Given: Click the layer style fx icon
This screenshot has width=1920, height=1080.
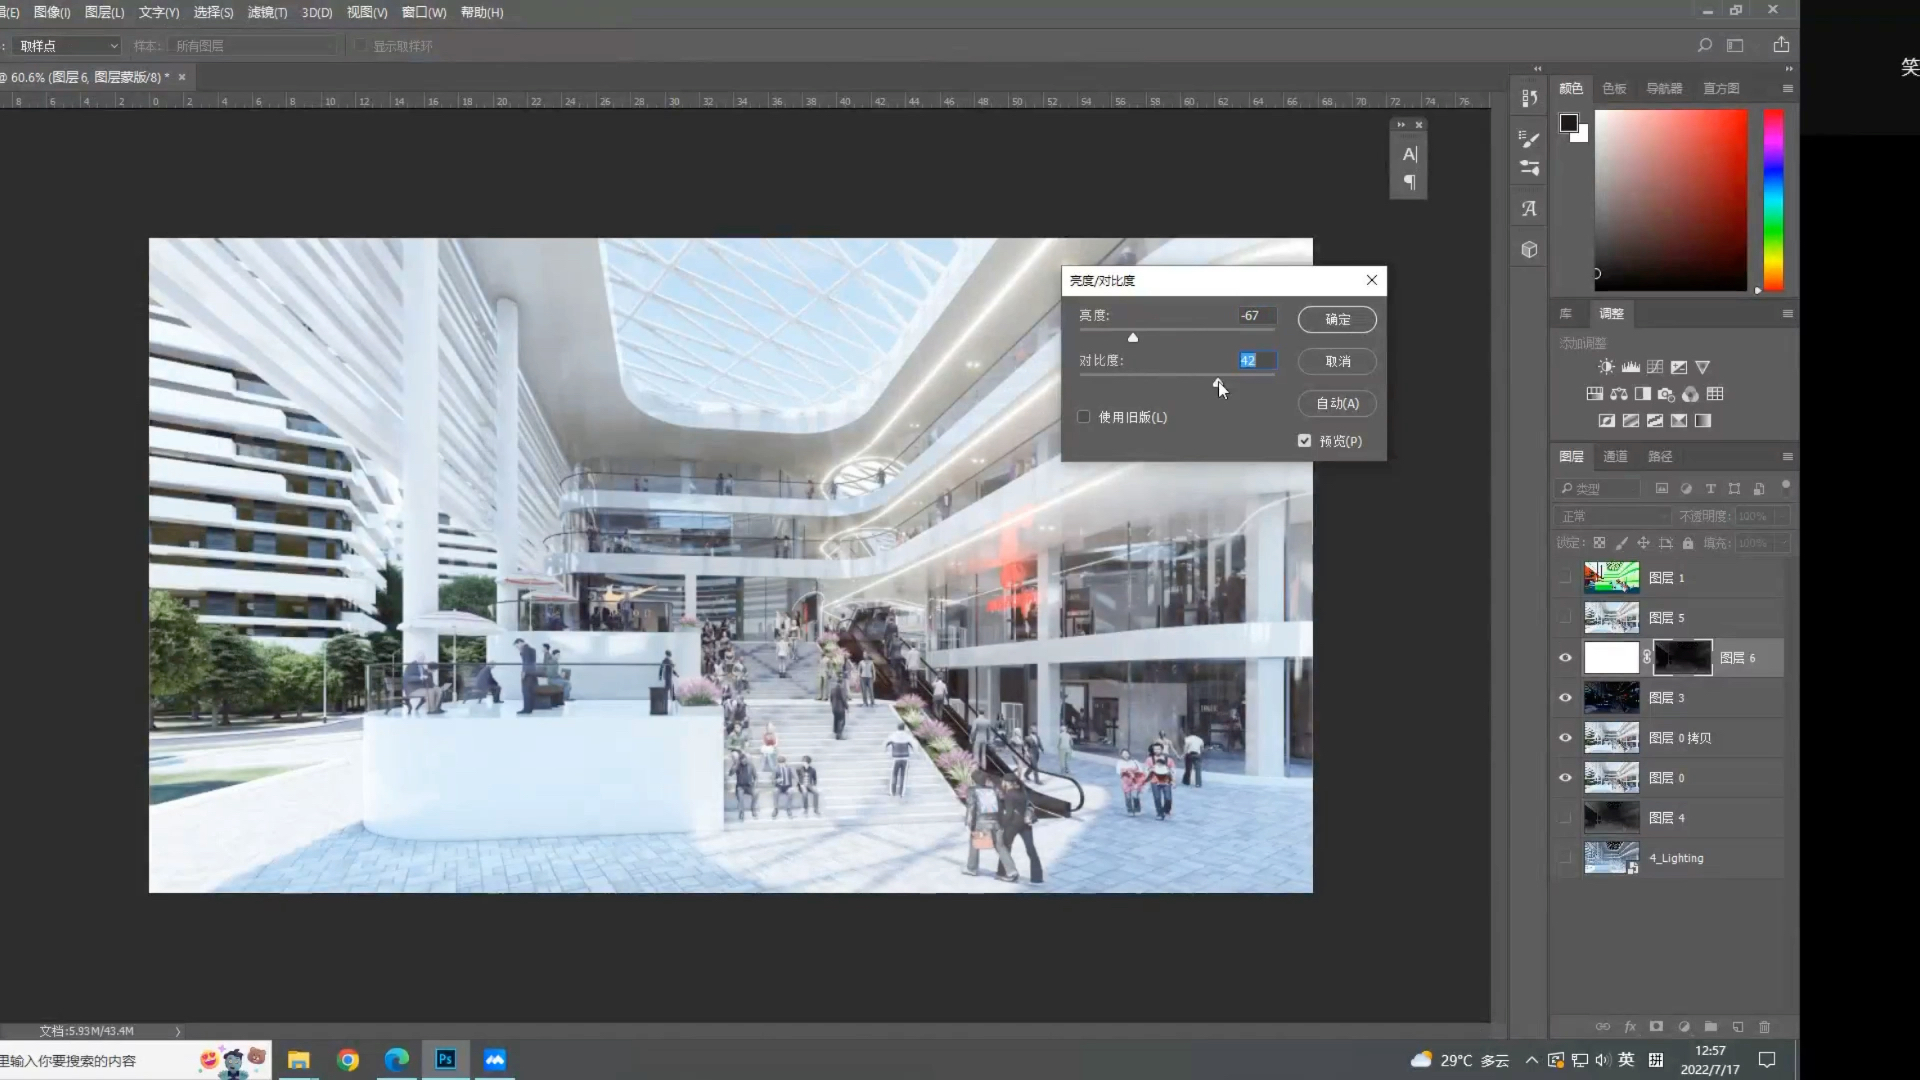Looking at the screenshot, I should pyautogui.click(x=1630, y=1027).
